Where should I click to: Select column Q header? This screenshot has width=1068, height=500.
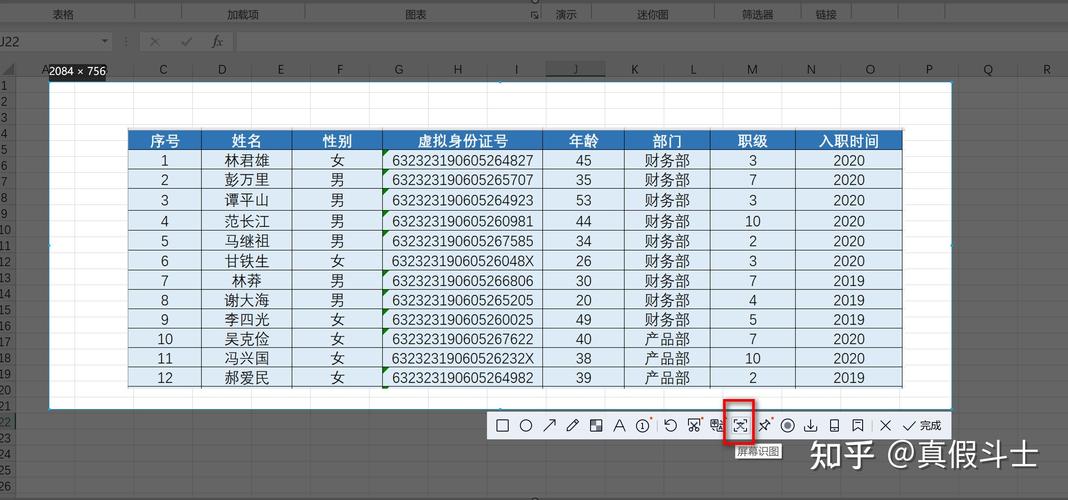988,69
